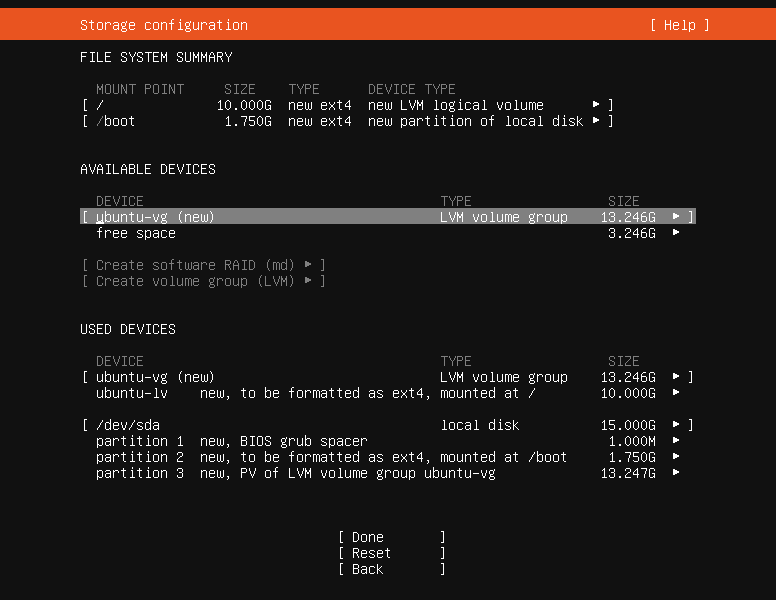This screenshot has height=600, width=776.
Task: Open Create software RAID (md) option
Action: click(x=203, y=265)
